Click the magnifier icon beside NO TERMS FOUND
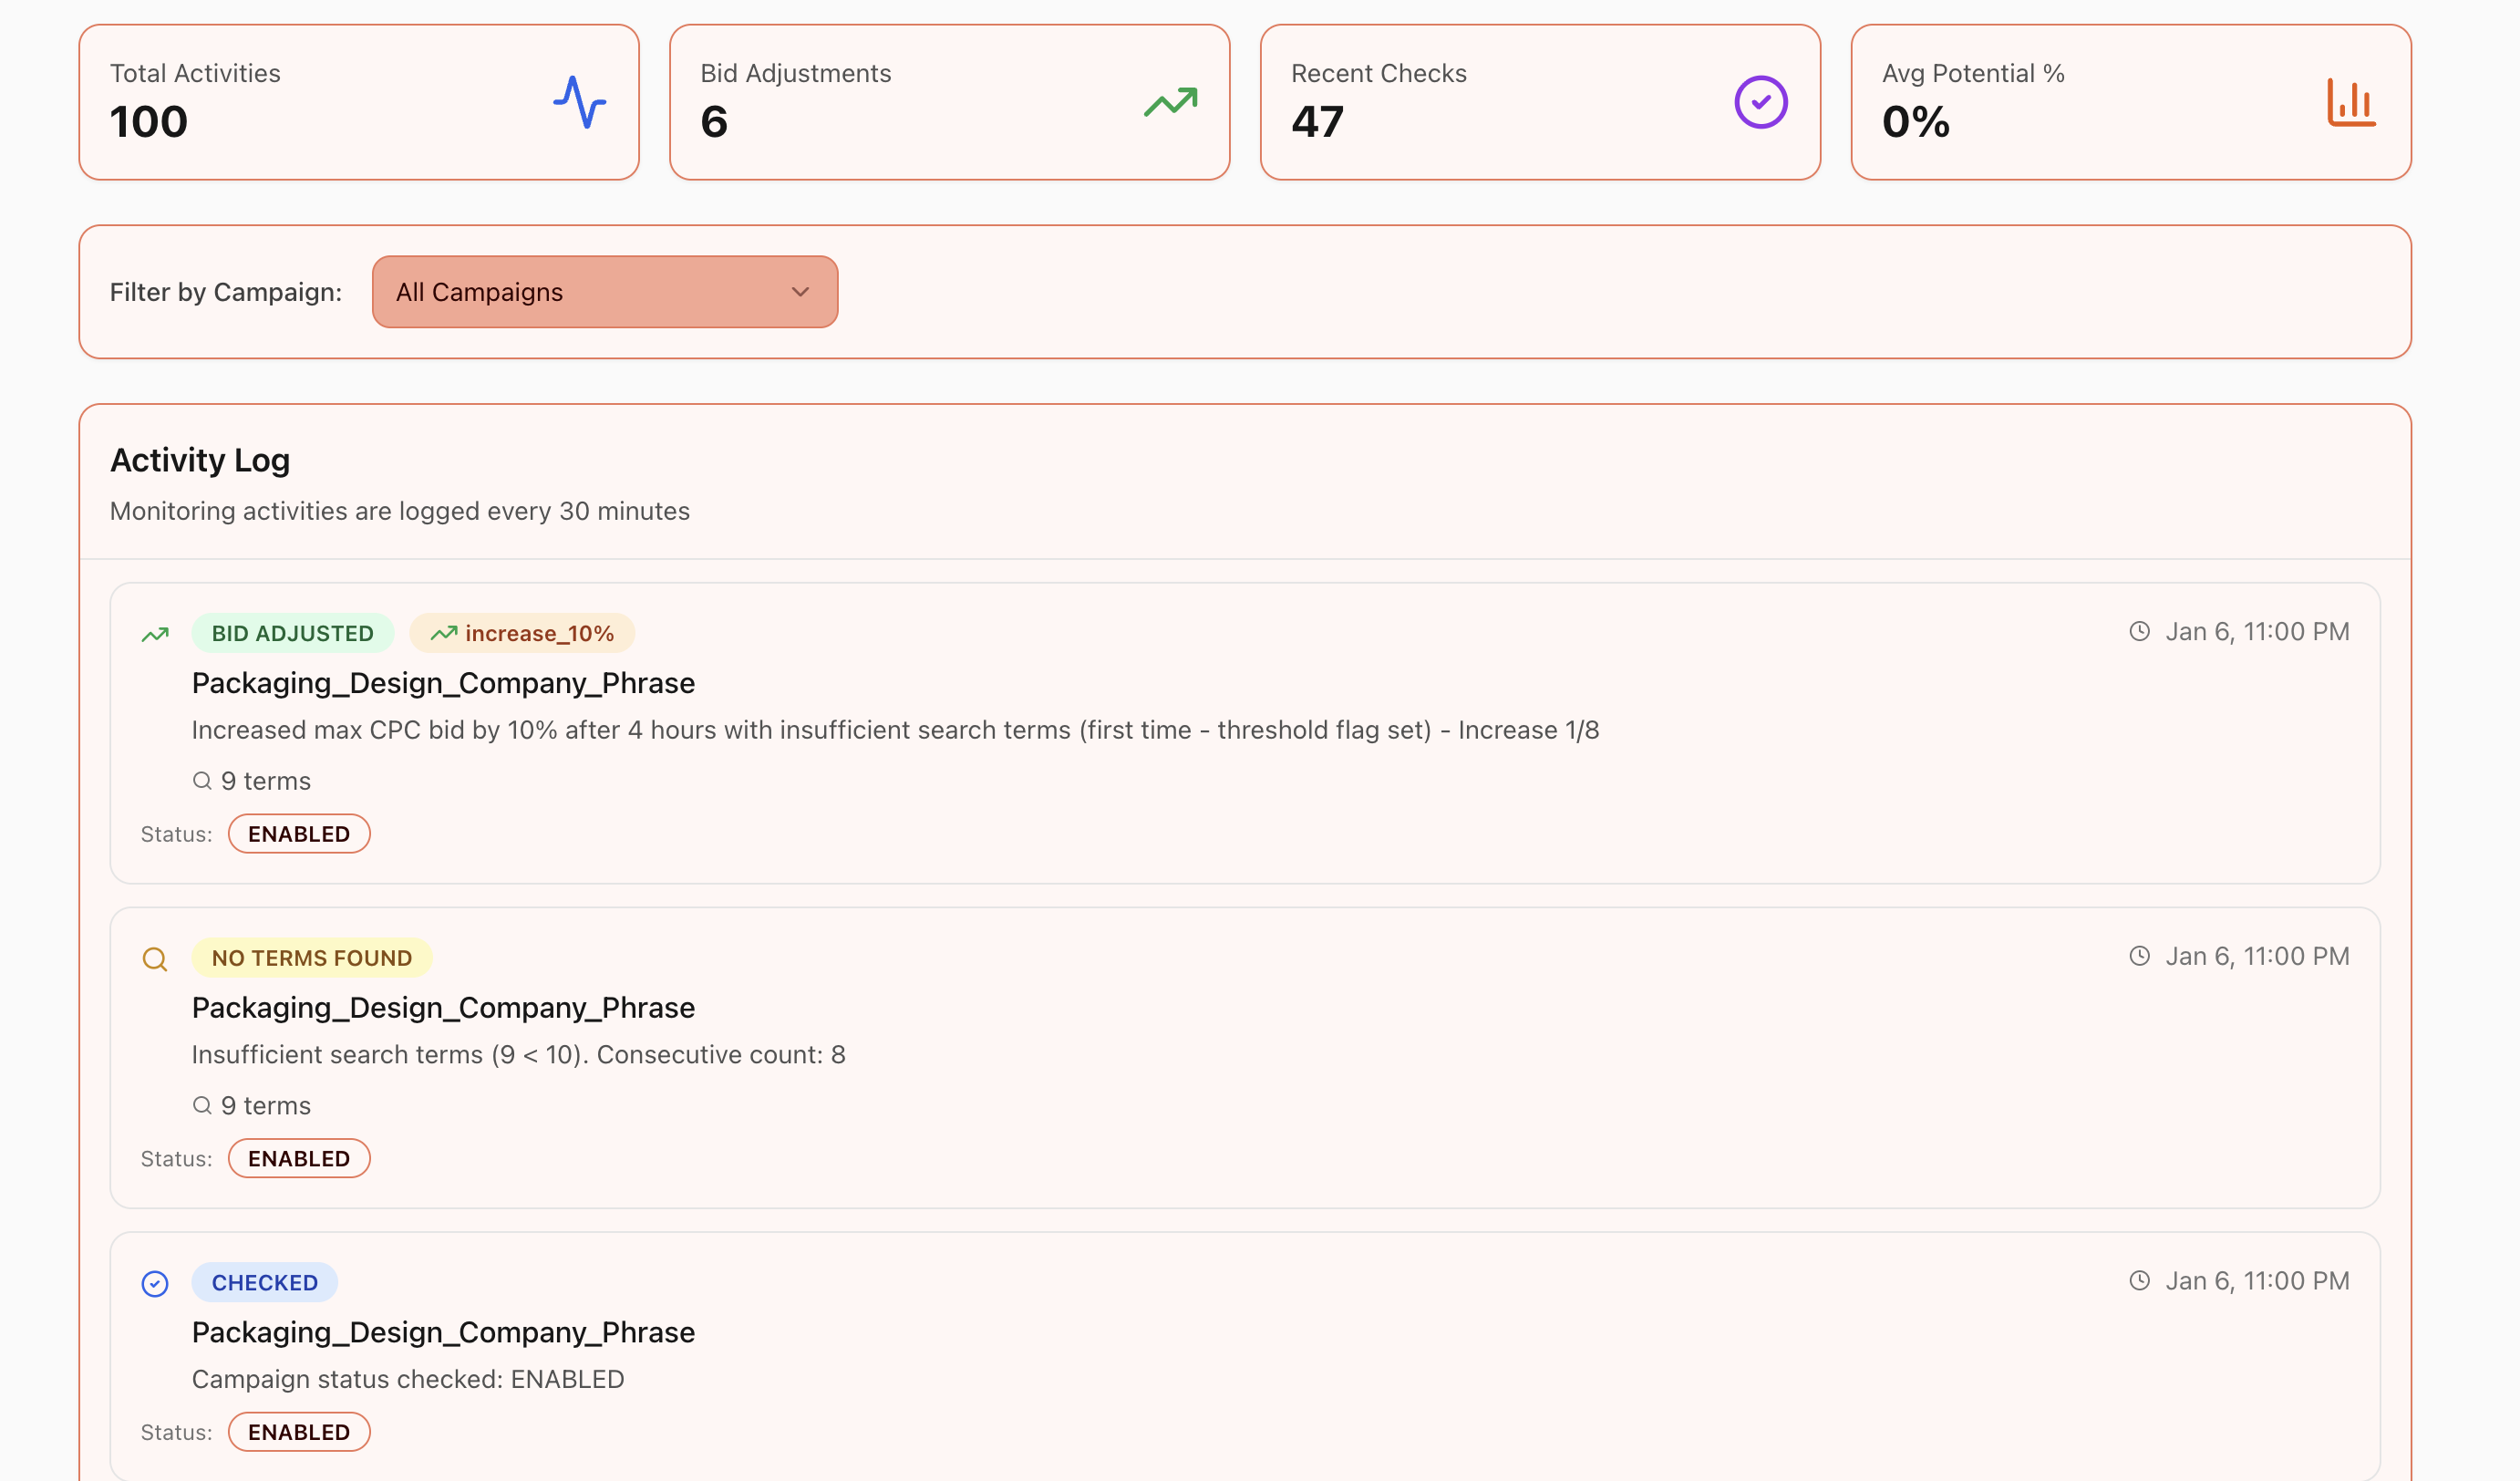 (x=155, y=959)
